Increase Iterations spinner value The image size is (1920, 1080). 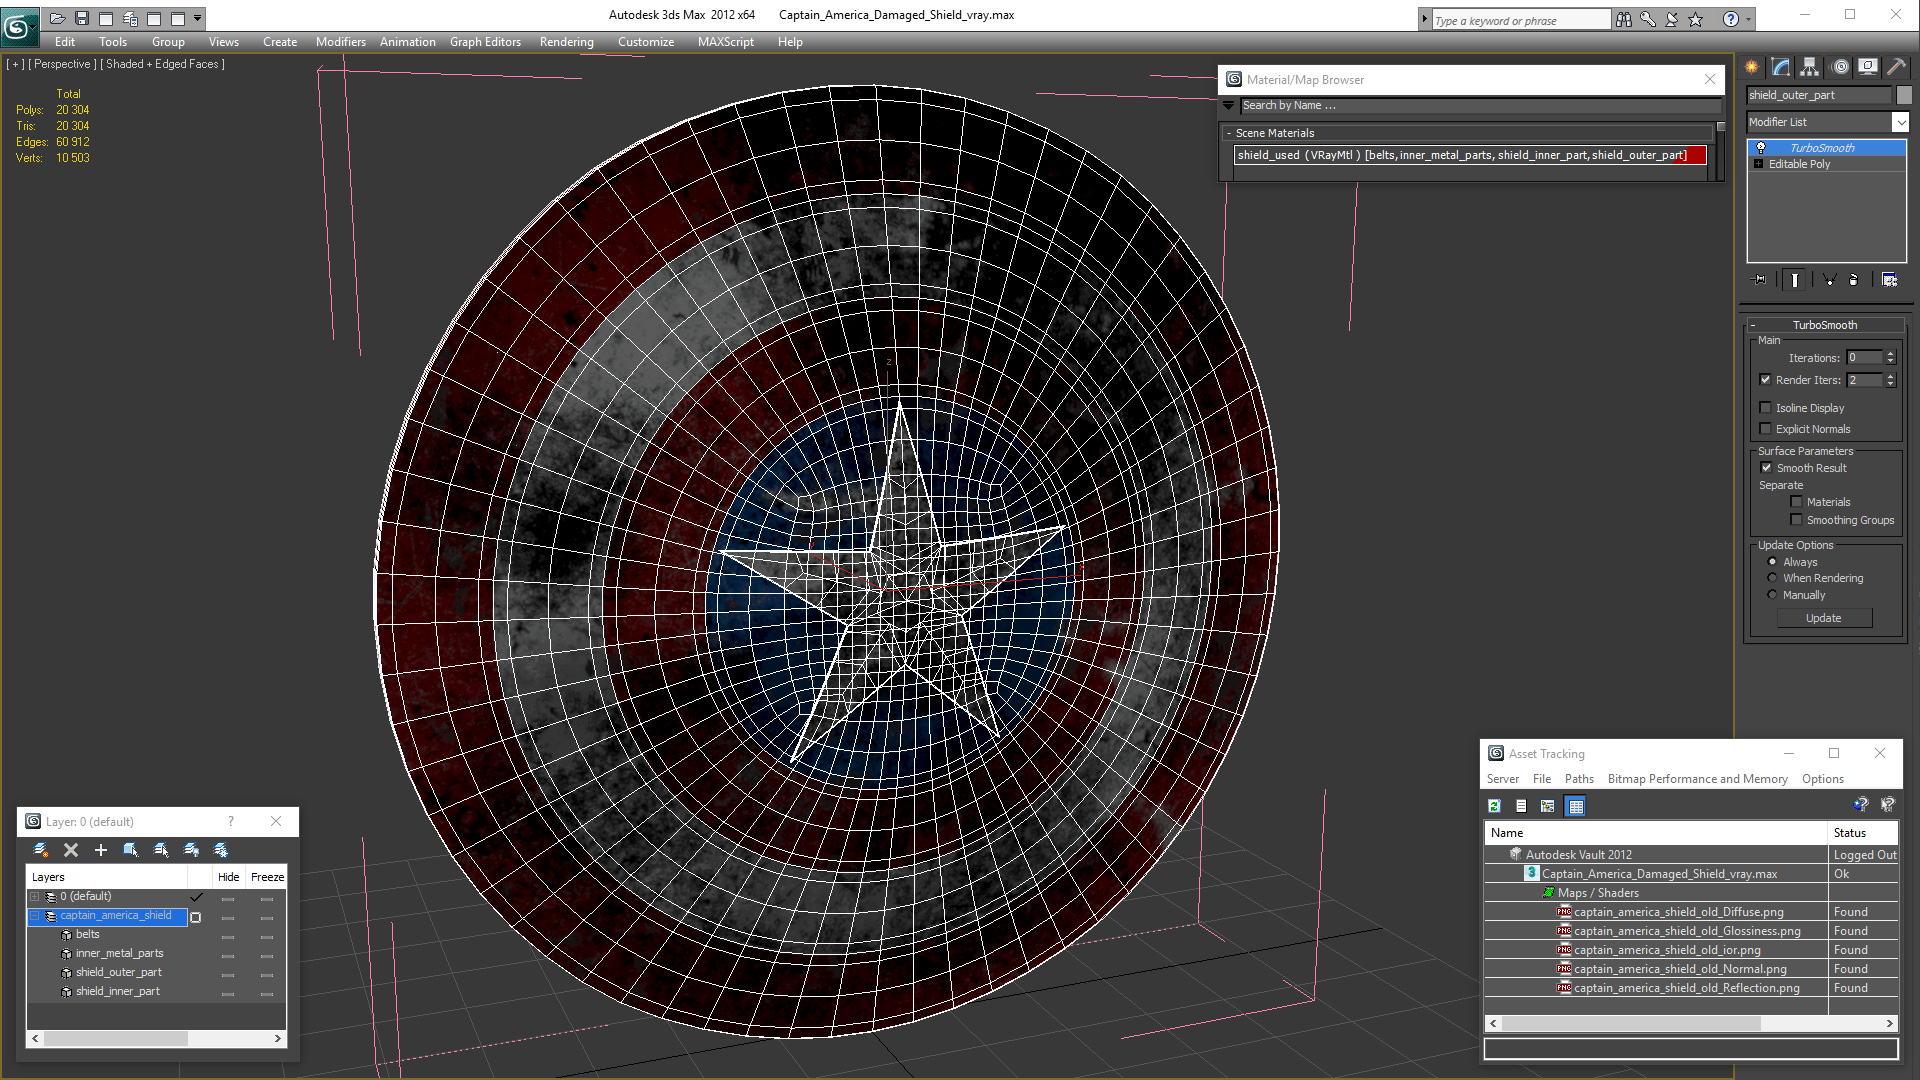[x=1890, y=354]
